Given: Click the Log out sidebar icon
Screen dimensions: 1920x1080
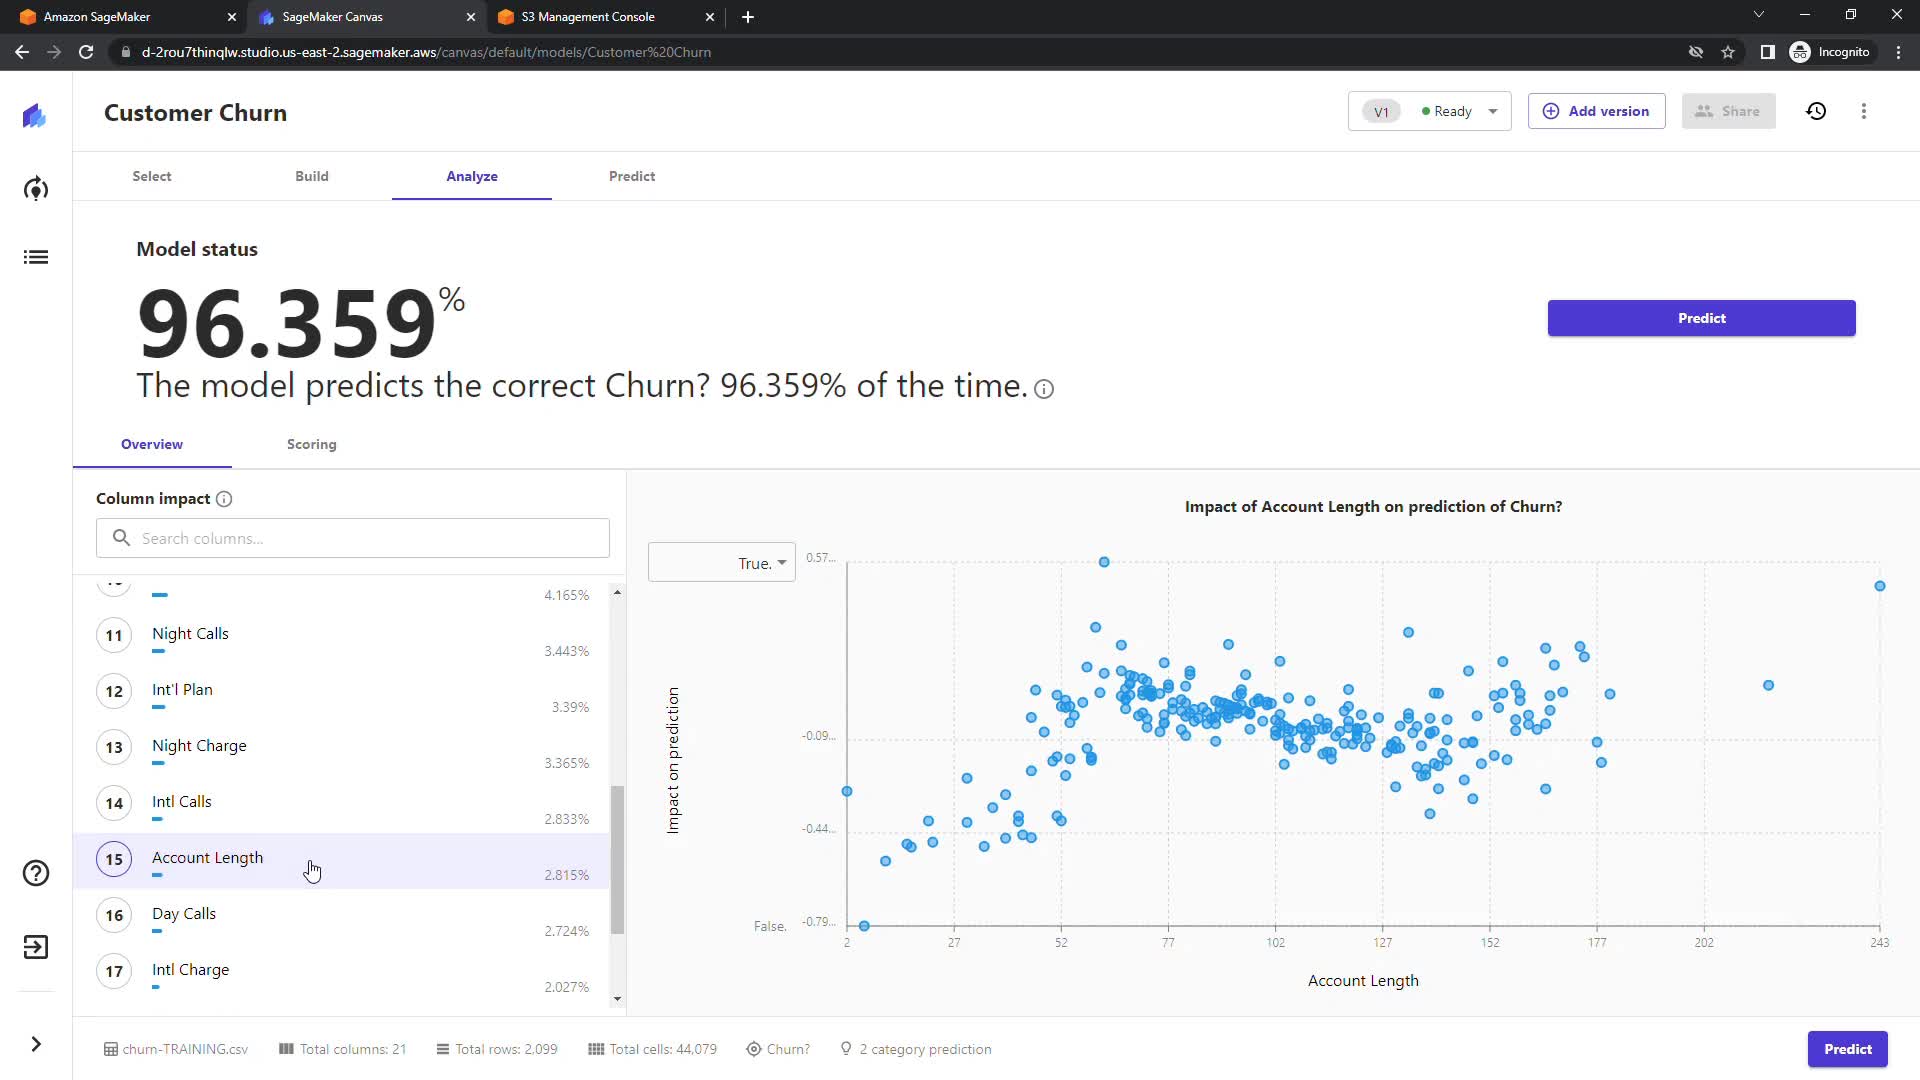Looking at the screenshot, I should [x=36, y=947].
